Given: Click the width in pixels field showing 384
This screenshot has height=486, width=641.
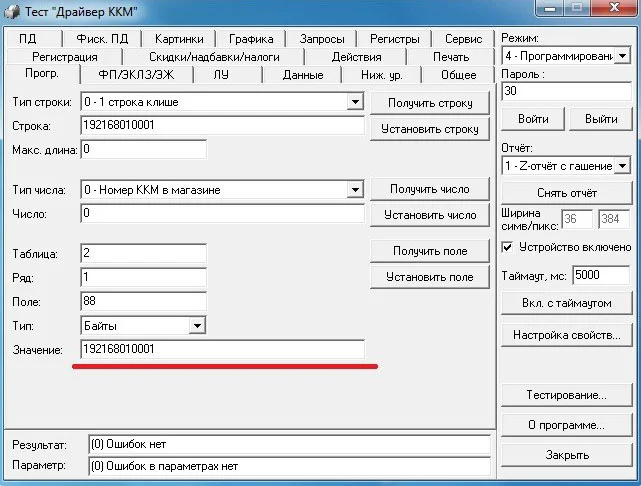Looking at the screenshot, I should 614,219.
